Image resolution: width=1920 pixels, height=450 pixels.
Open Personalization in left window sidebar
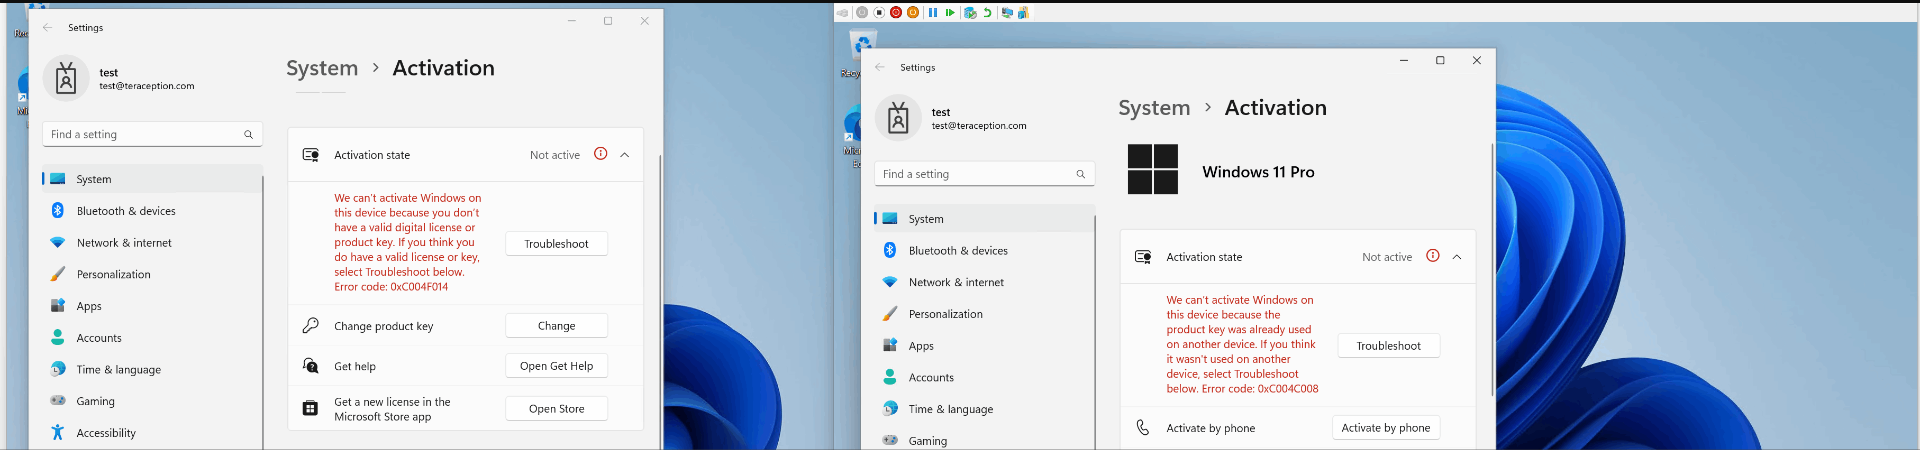point(152,274)
